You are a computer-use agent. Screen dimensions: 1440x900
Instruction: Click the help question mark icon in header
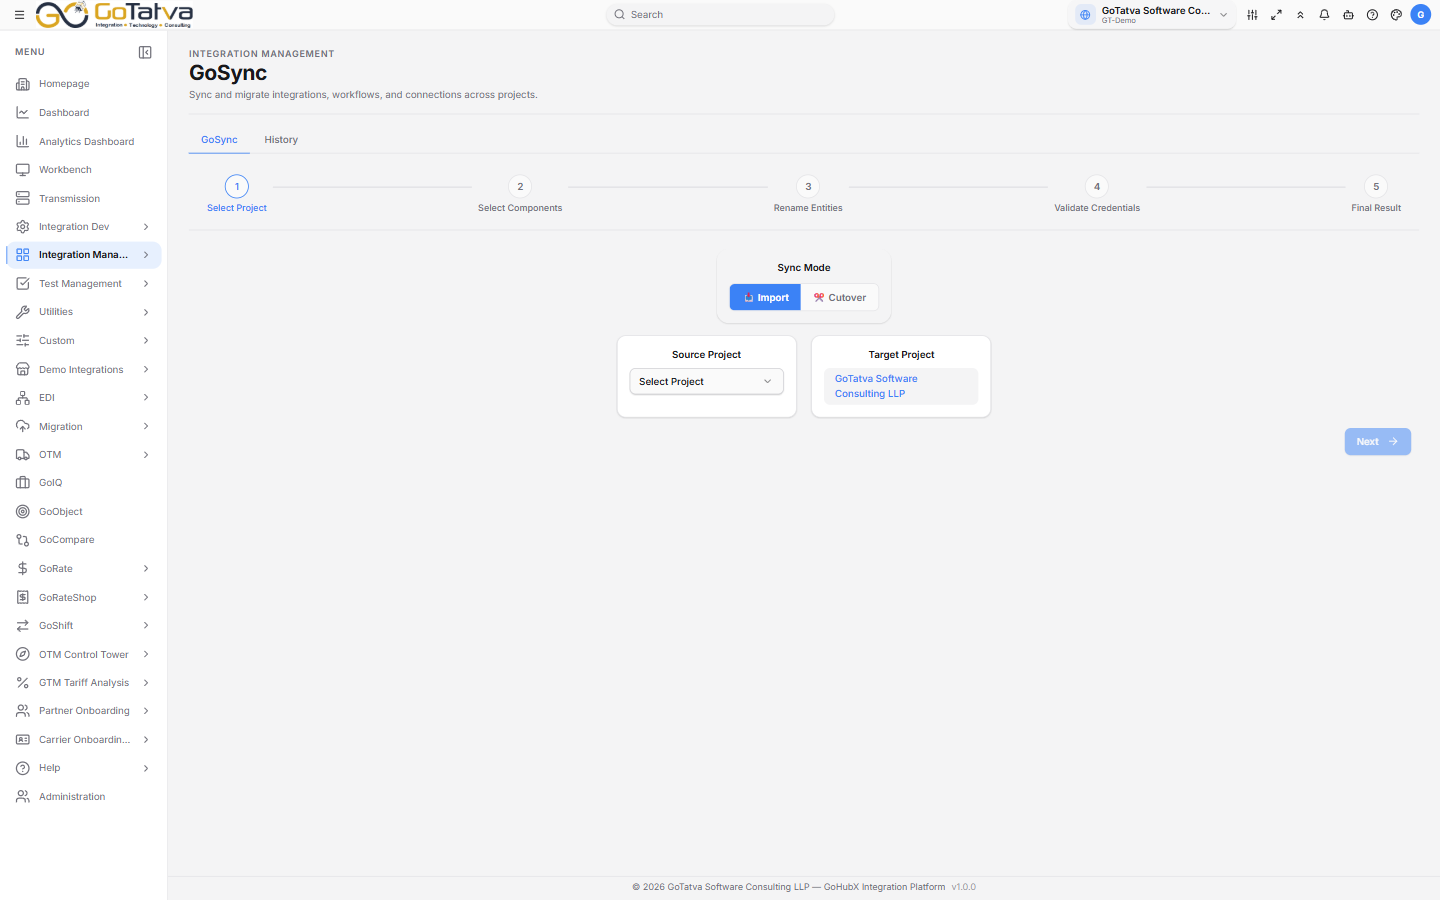coord(1372,15)
